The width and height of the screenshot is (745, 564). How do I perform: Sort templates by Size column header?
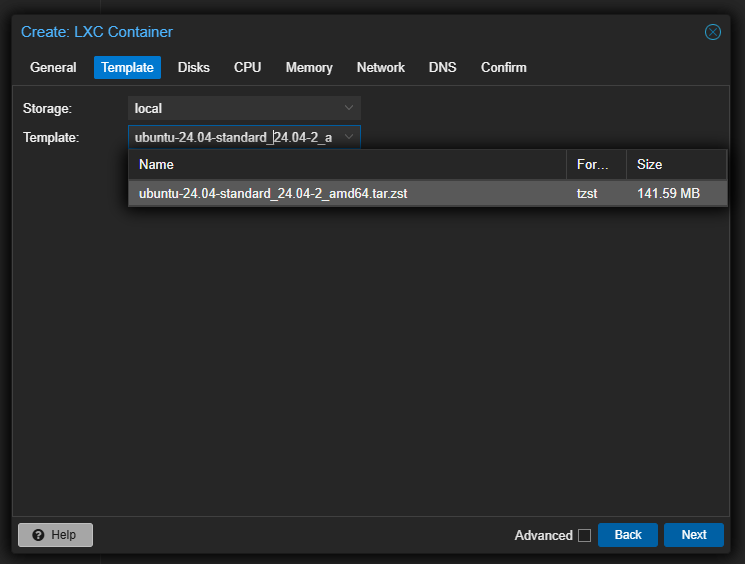(675, 165)
